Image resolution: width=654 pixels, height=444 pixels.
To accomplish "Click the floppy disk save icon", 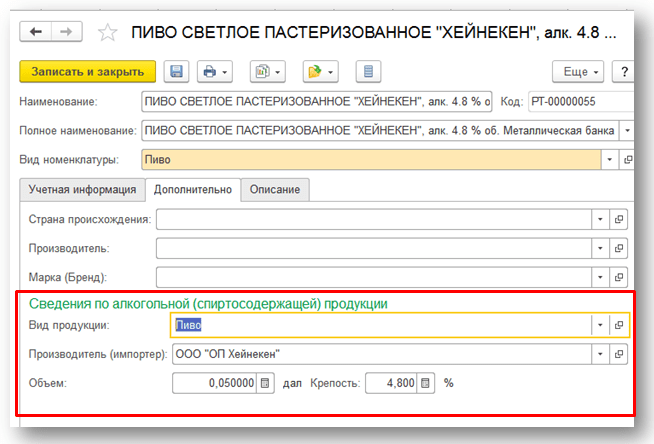I will [176, 72].
